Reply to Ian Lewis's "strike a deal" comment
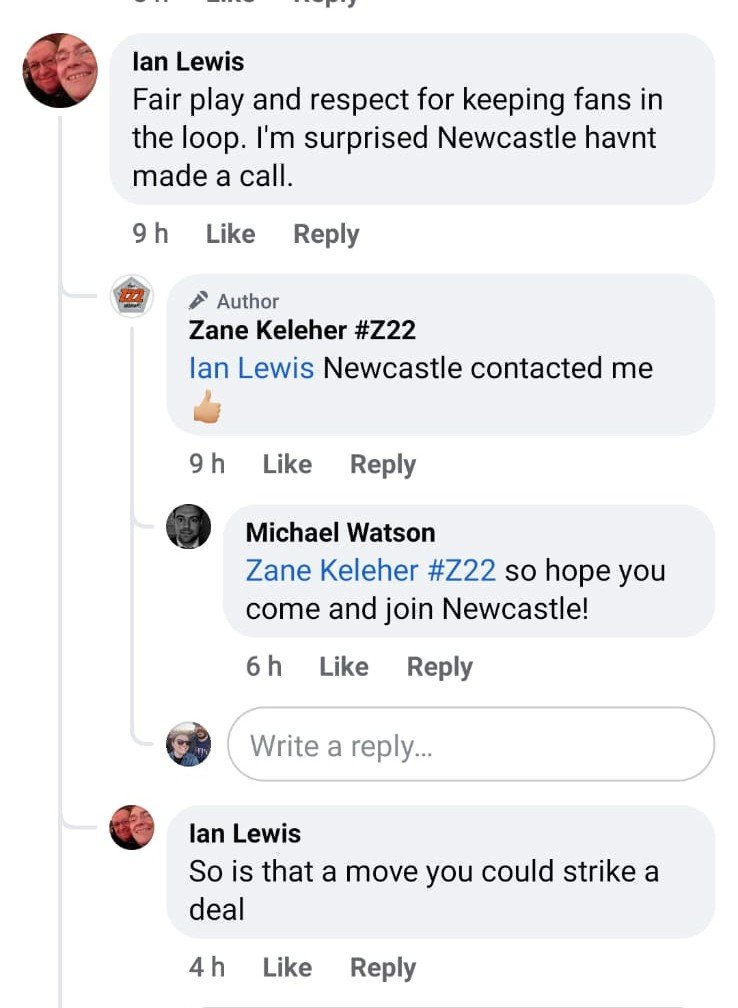Image resolution: width=738 pixels, height=1008 pixels. tap(383, 967)
